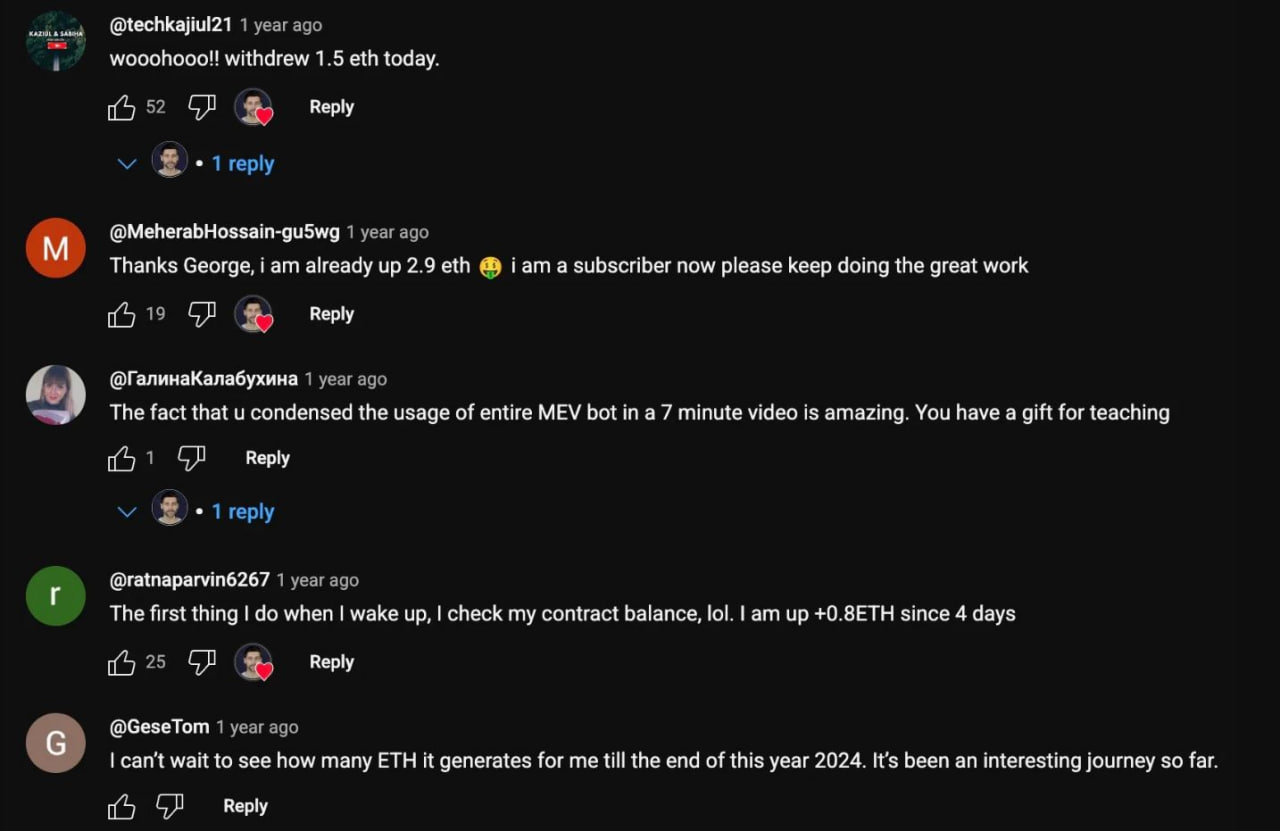The height and width of the screenshot is (831, 1280).
Task: Reply to @MeherabHossain-gu5wg's comment
Action: (x=331, y=314)
